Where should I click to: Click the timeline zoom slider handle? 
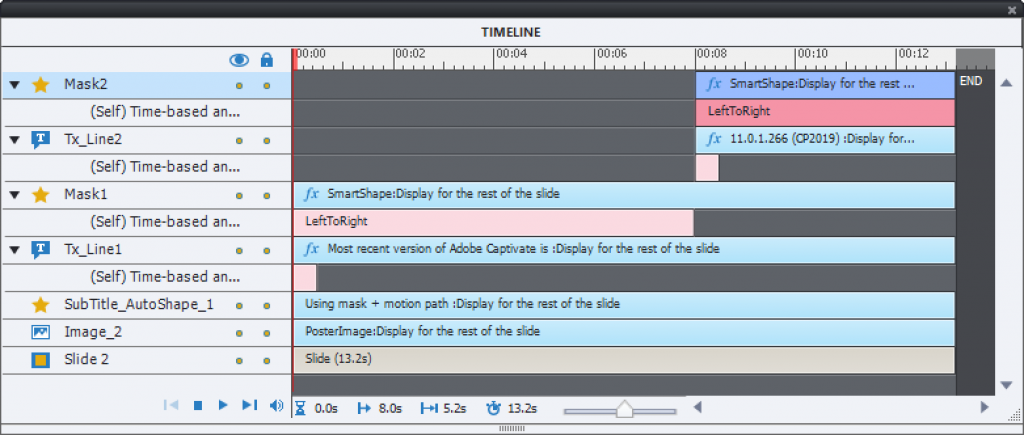point(624,408)
